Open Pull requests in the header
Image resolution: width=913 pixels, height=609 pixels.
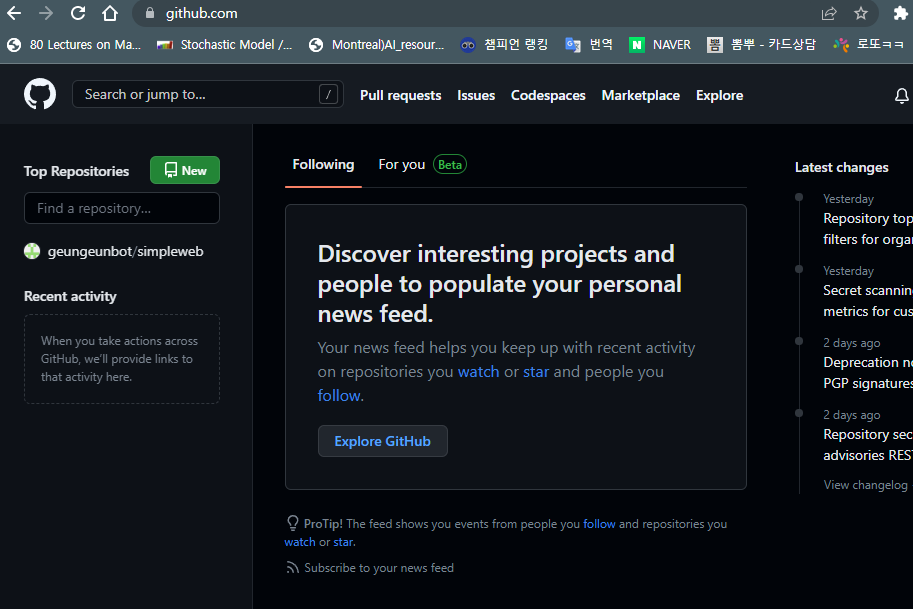401,95
